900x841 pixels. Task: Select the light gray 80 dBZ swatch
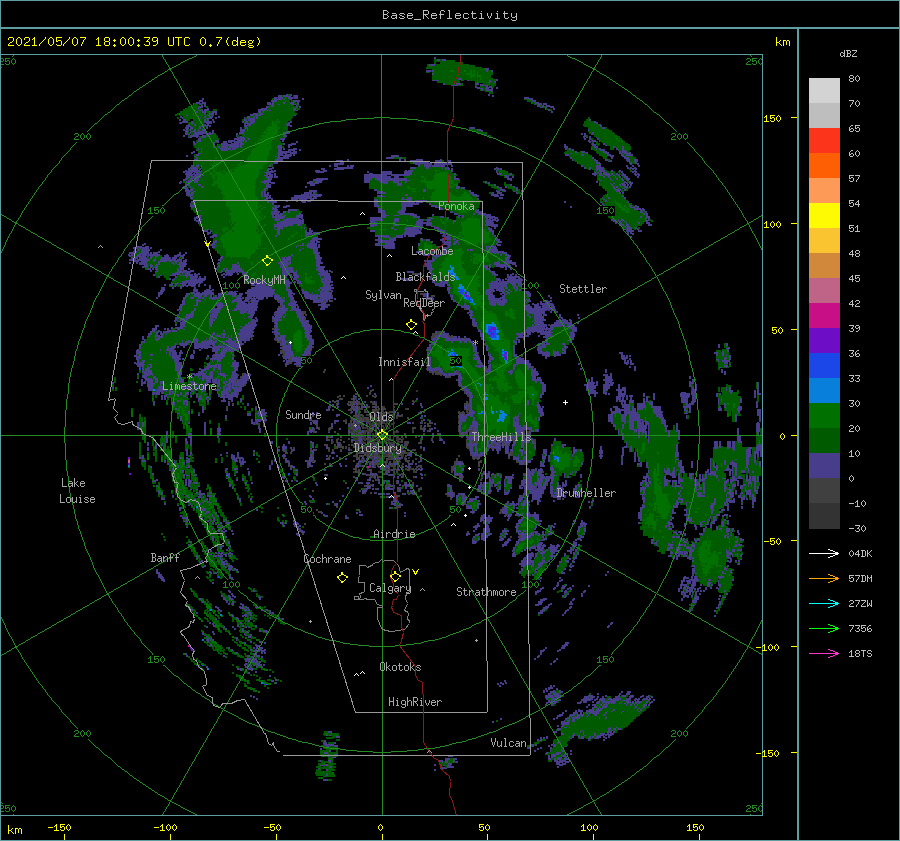pyautogui.click(x=824, y=90)
